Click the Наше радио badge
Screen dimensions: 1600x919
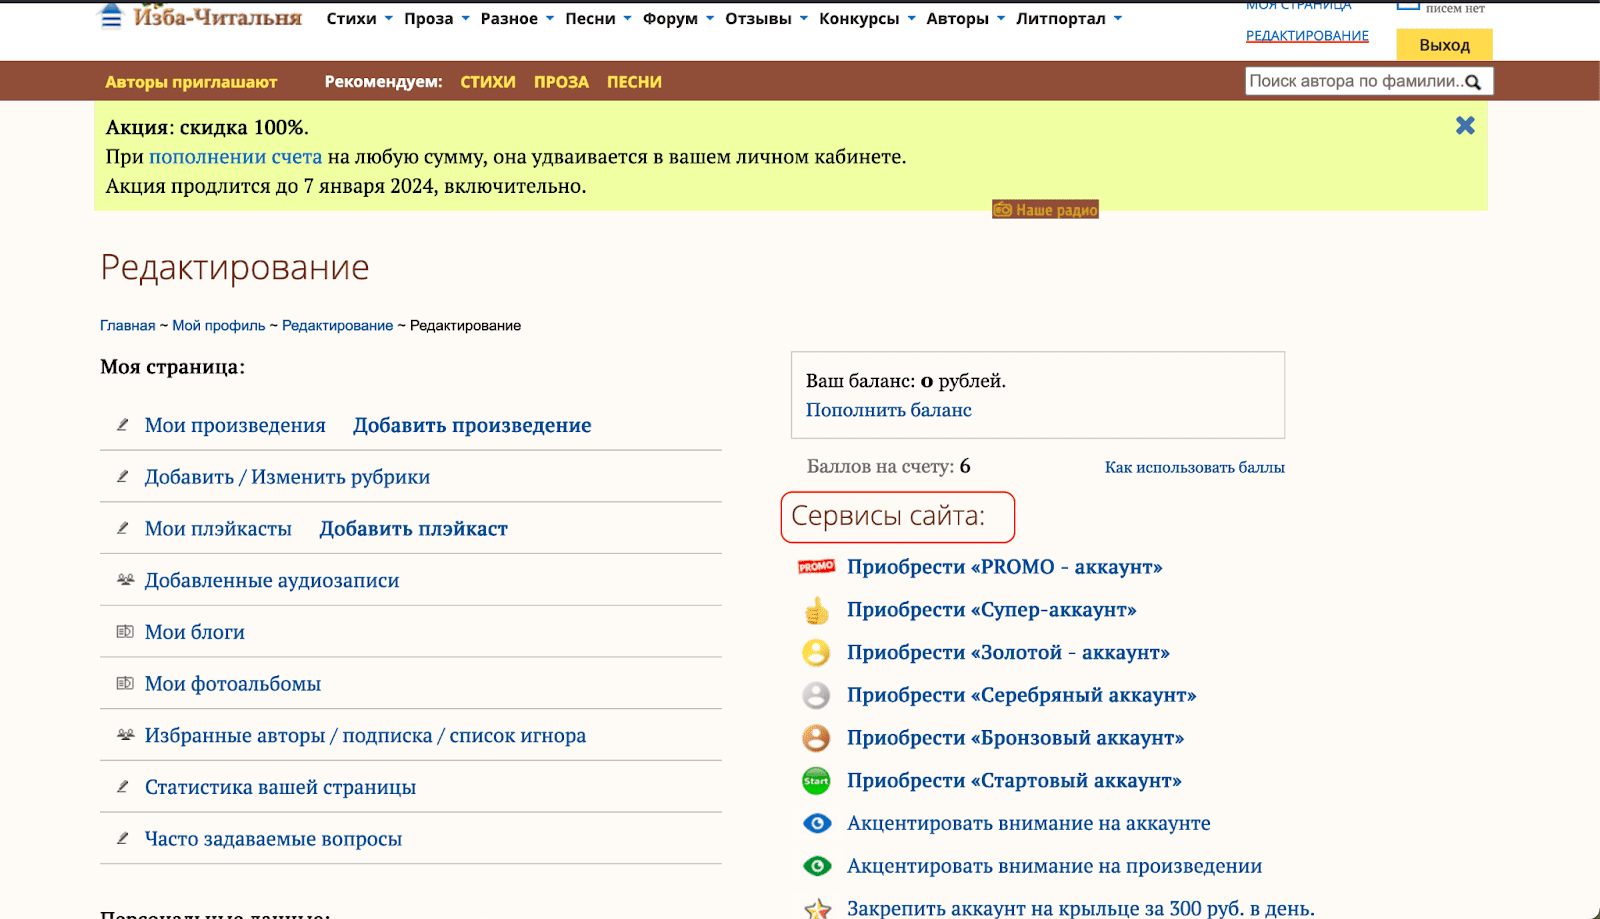(x=1045, y=209)
